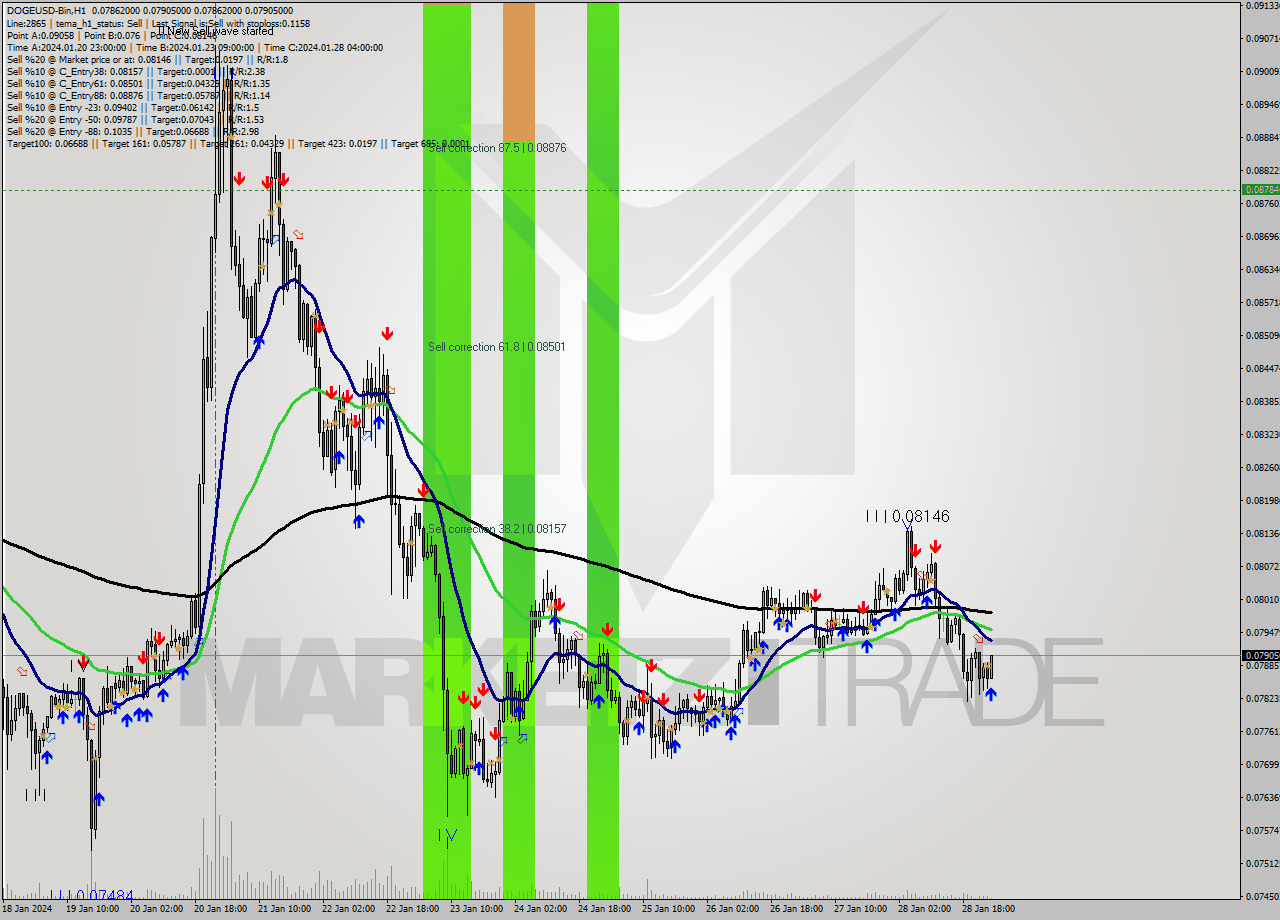
Task: Click the '27 Jan 10:00' time label
Action: (860, 909)
